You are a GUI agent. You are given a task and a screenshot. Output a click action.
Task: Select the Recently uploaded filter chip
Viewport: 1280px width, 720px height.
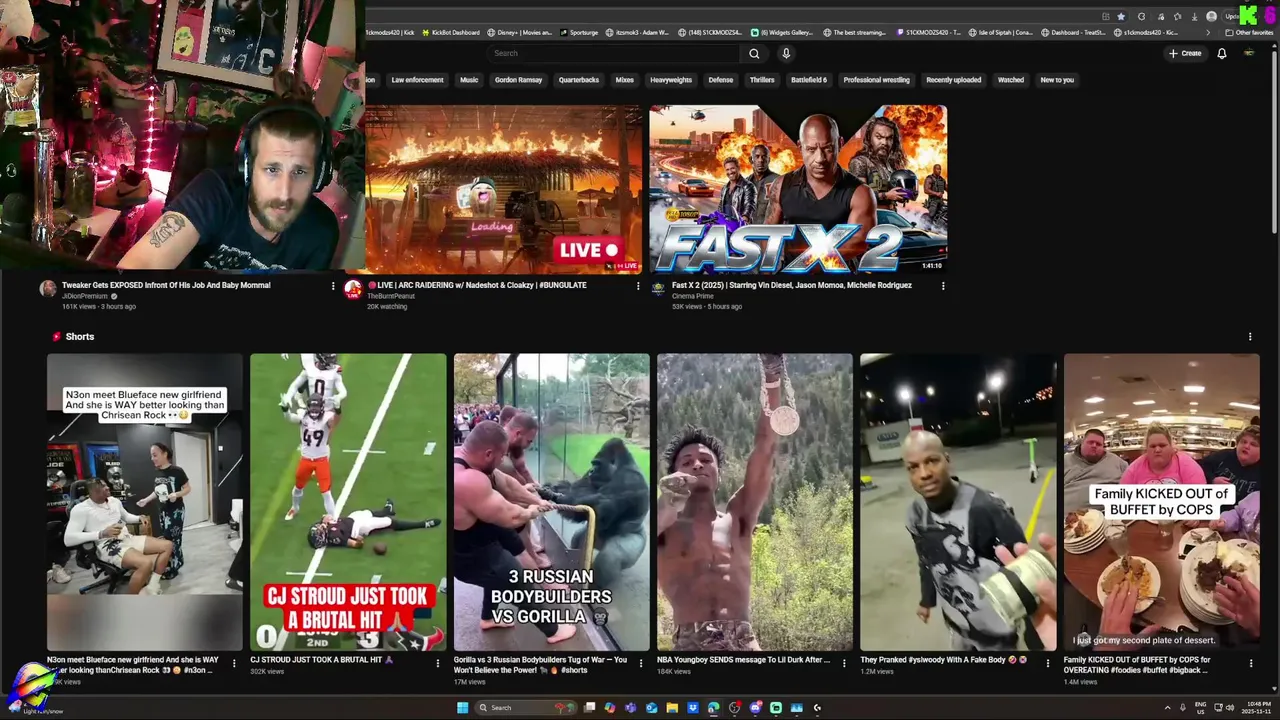953,80
